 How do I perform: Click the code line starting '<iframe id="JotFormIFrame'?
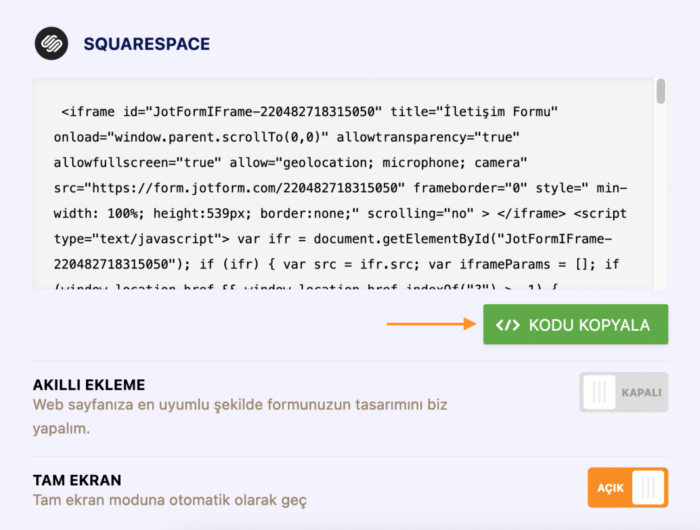[309, 112]
